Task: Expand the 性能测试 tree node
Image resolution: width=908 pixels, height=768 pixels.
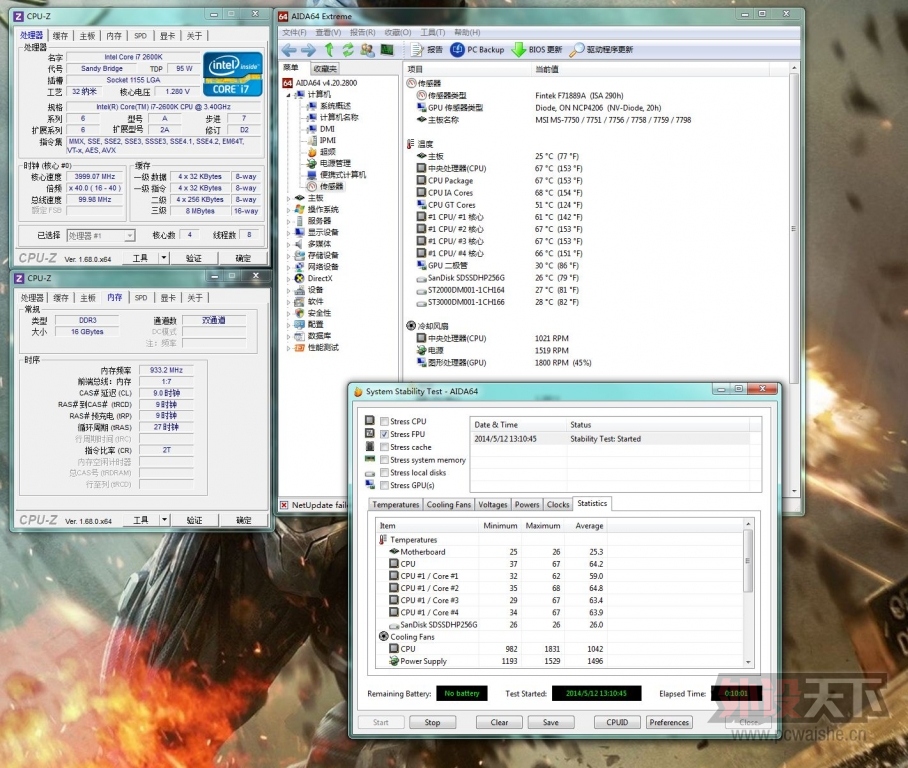Action: (288, 348)
